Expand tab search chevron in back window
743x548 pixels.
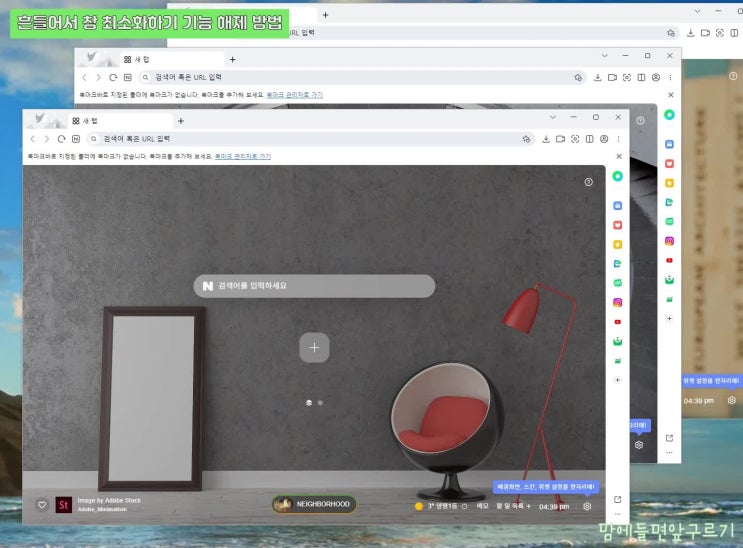pyautogui.click(x=698, y=11)
